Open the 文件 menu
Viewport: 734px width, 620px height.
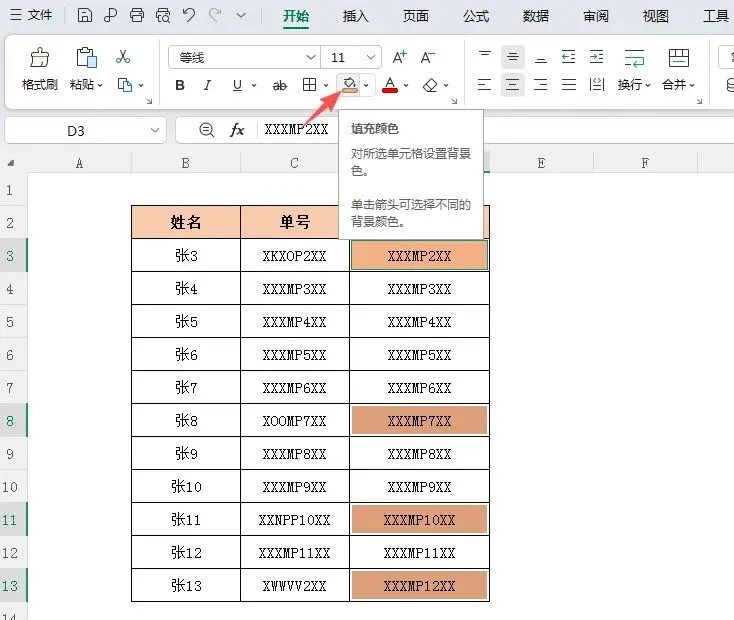point(31,15)
